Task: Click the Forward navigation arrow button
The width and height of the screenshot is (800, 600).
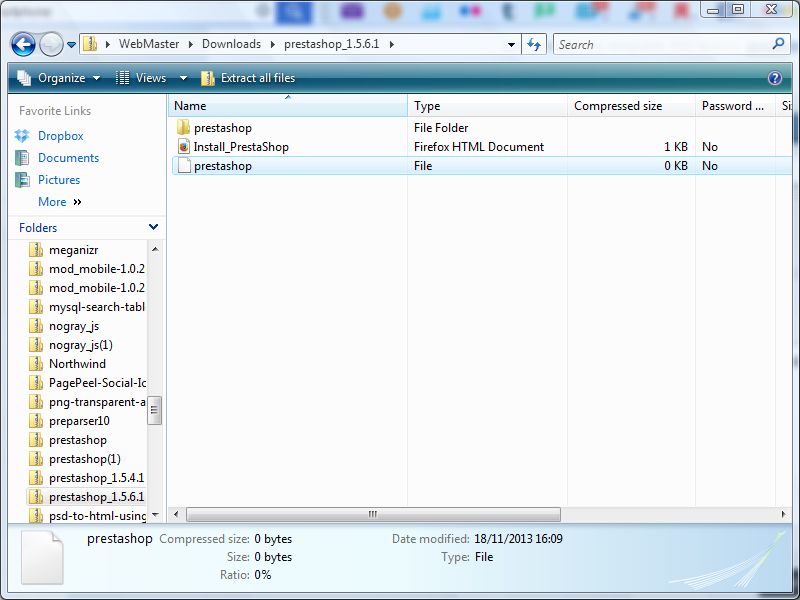Action: (x=51, y=44)
